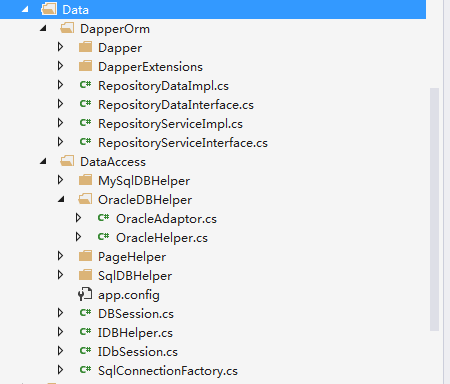Click the C# icon beside RepositoryServiceInterface.cs

(x=85, y=142)
